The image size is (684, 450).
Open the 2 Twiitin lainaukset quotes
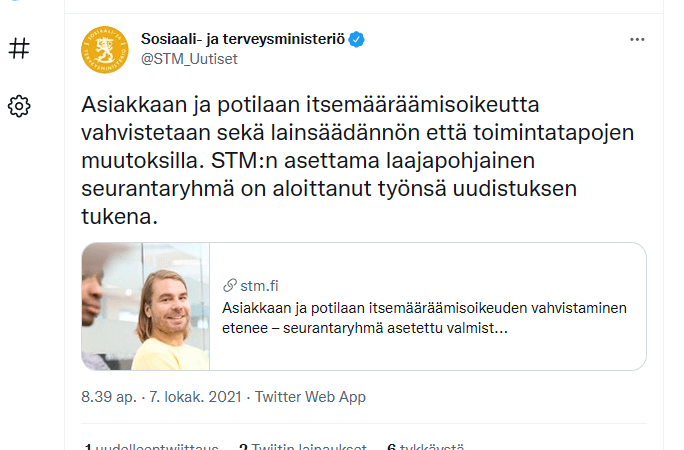click(x=302, y=446)
